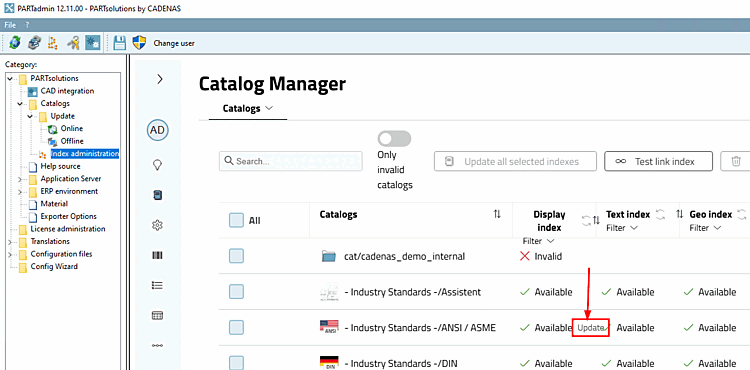This screenshot has height=370, width=750.
Task: Click the Change user button
Action: pyautogui.click(x=174, y=43)
